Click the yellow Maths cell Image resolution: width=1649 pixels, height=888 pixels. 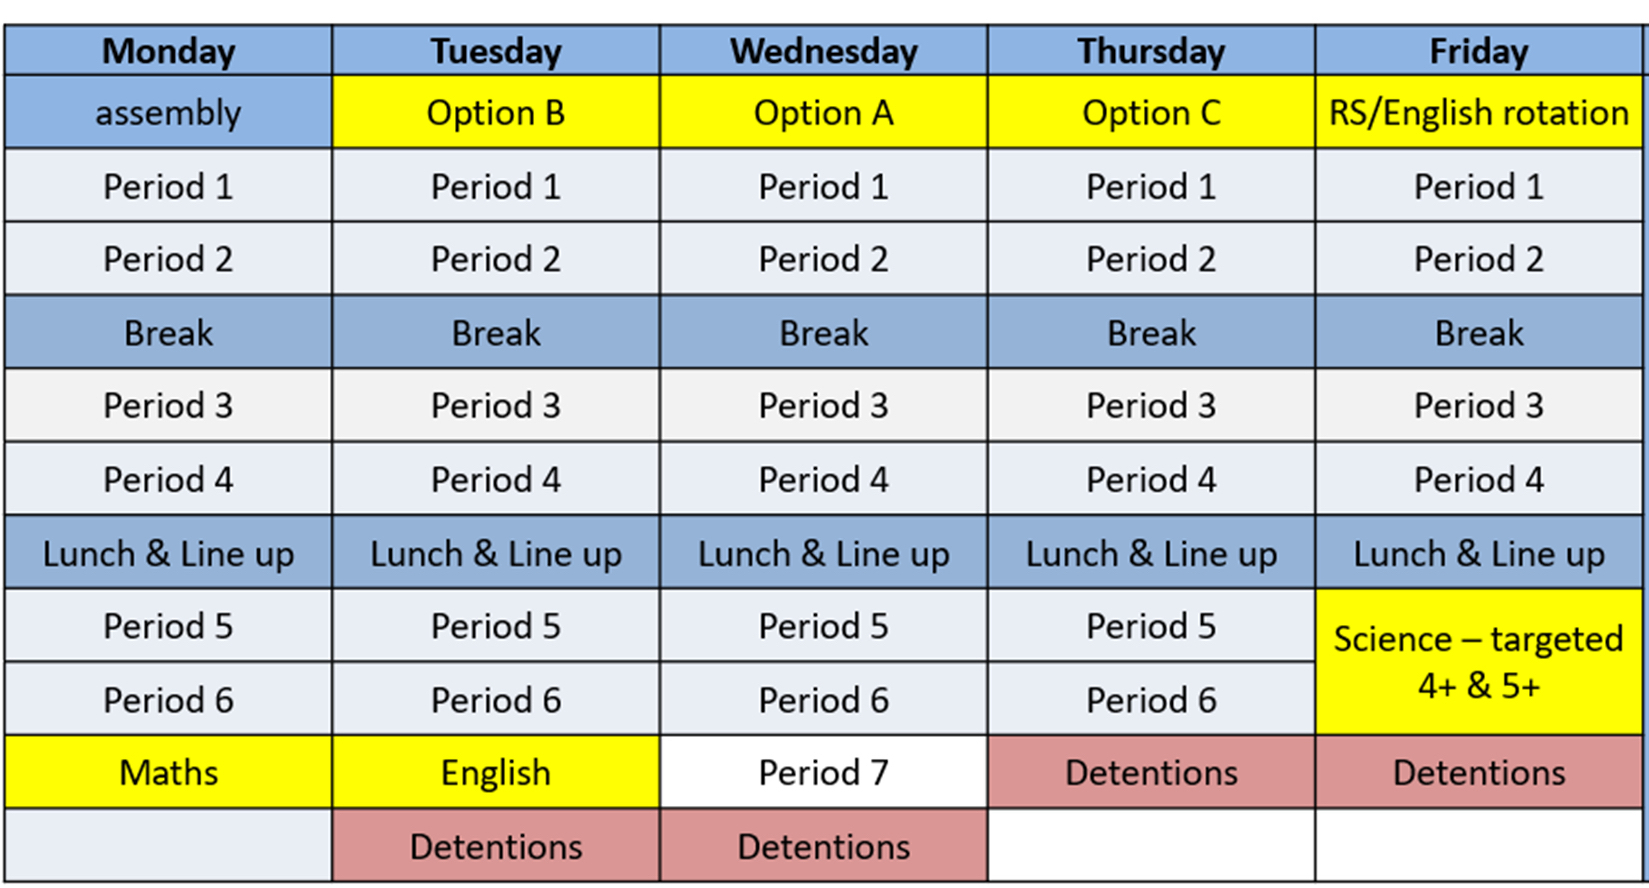click(x=168, y=772)
